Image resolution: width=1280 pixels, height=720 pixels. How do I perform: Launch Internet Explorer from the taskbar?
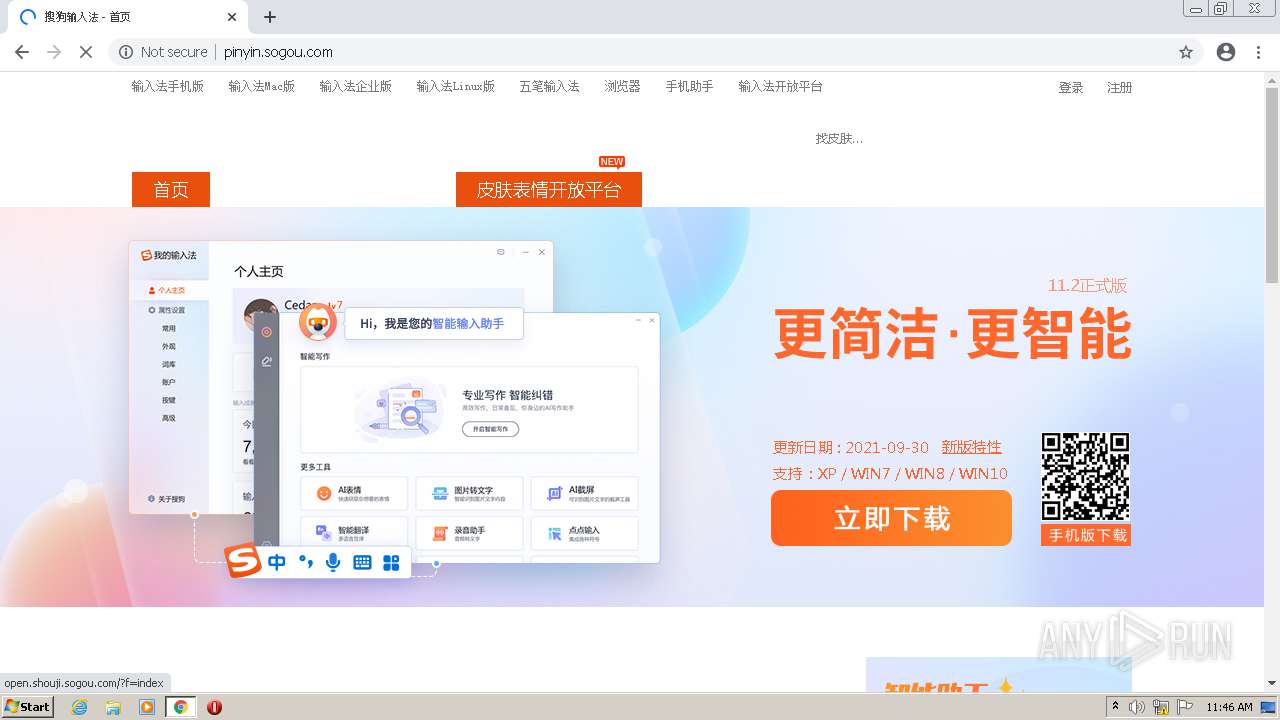click(x=80, y=707)
